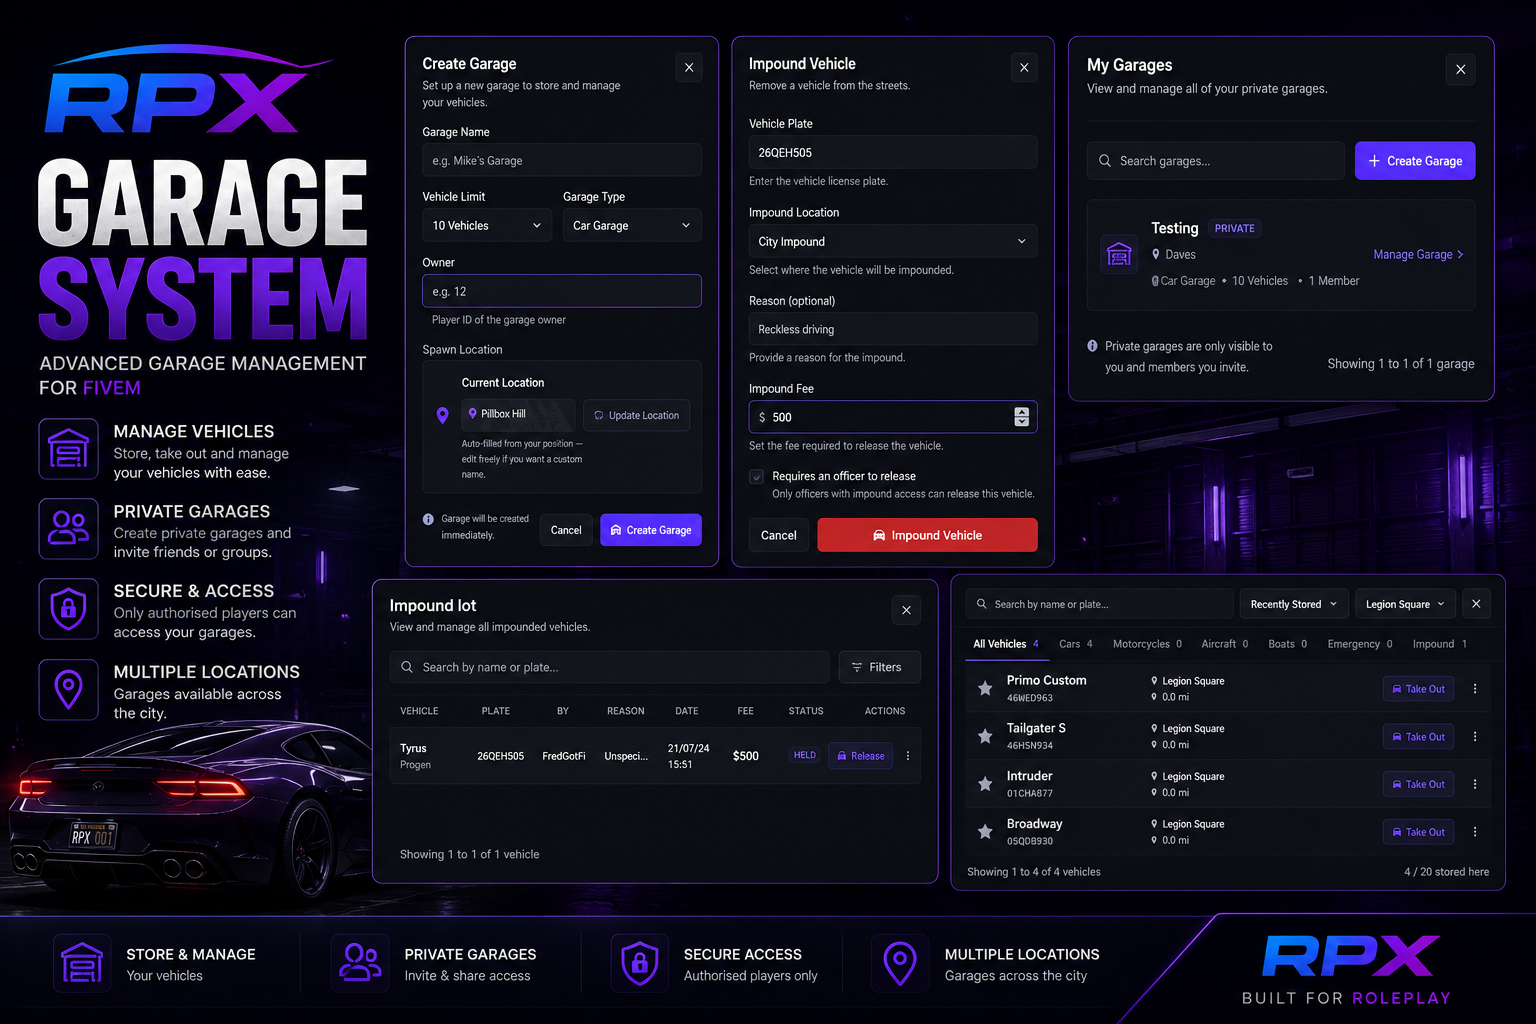Click the Search garages field
Image resolution: width=1536 pixels, height=1024 pixels.
1216,161
